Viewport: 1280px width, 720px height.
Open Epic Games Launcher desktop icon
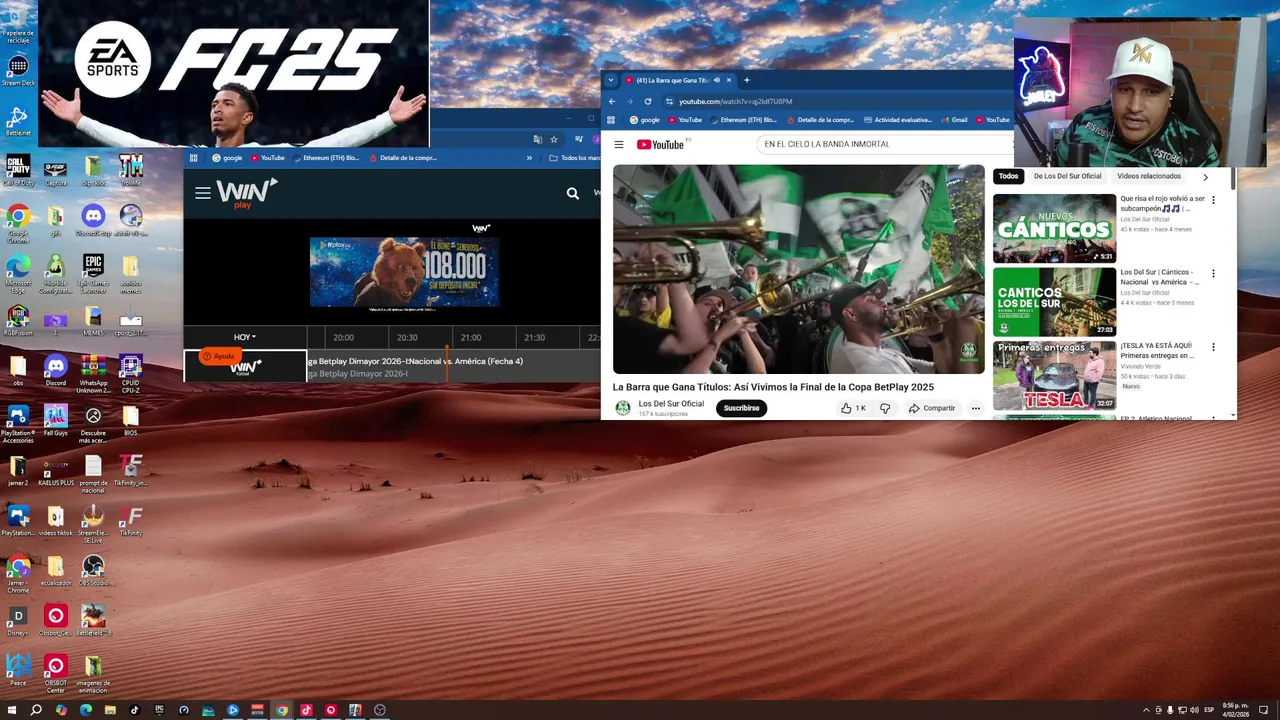point(93,272)
